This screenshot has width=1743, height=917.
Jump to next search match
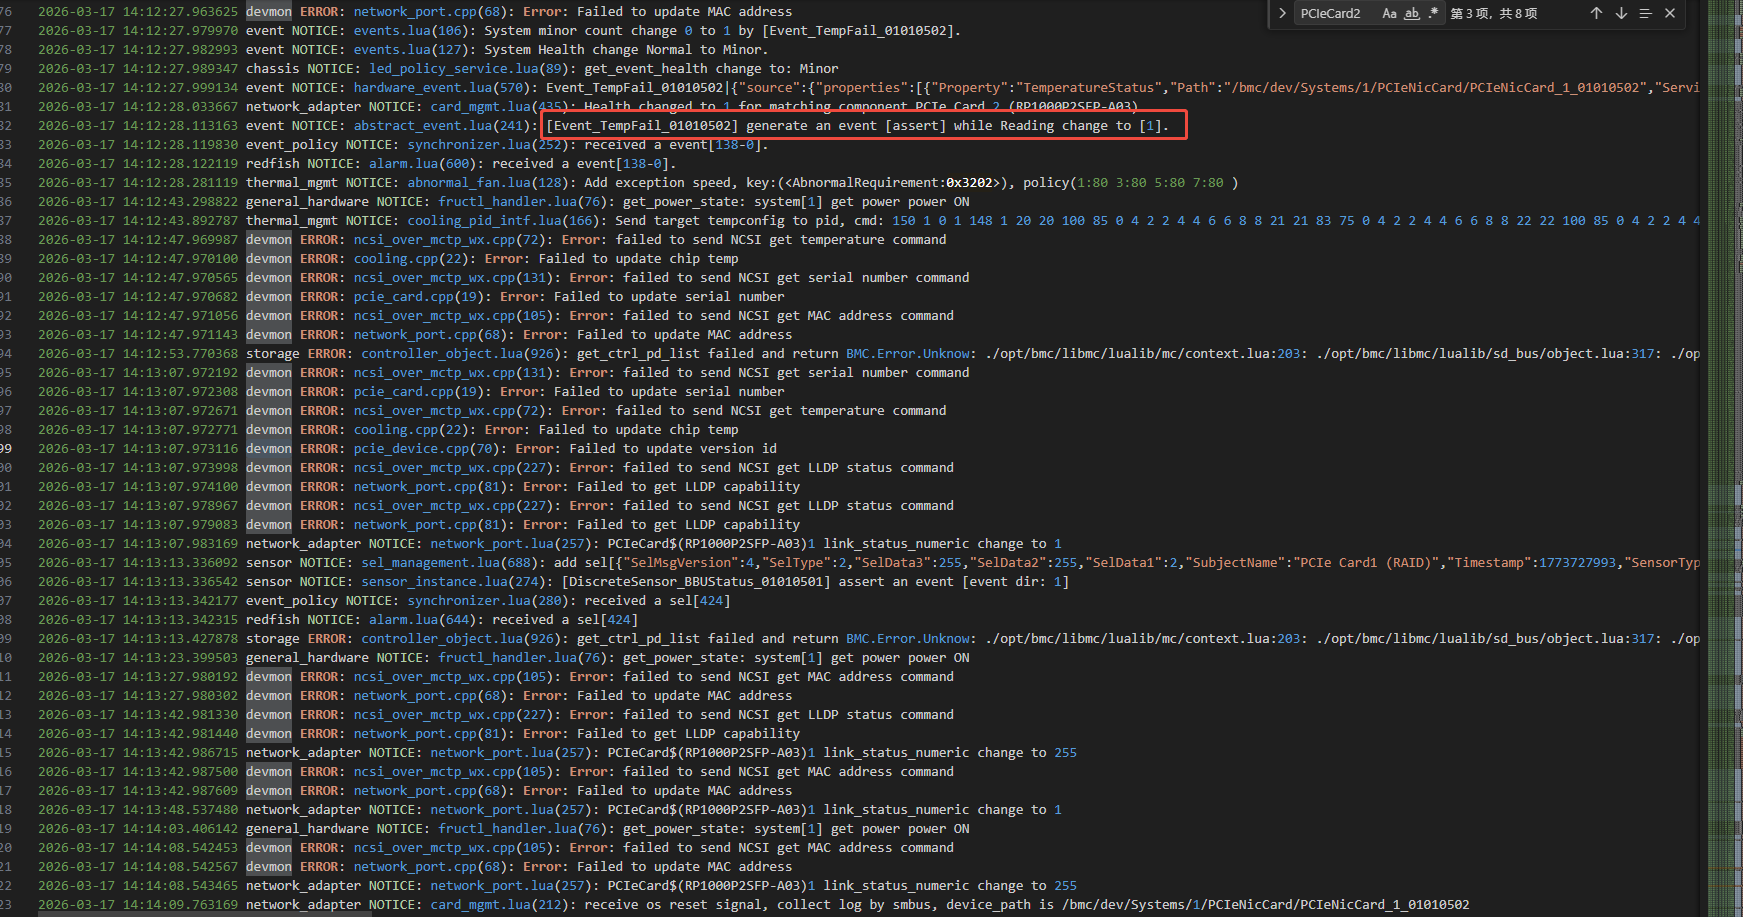point(1621,13)
